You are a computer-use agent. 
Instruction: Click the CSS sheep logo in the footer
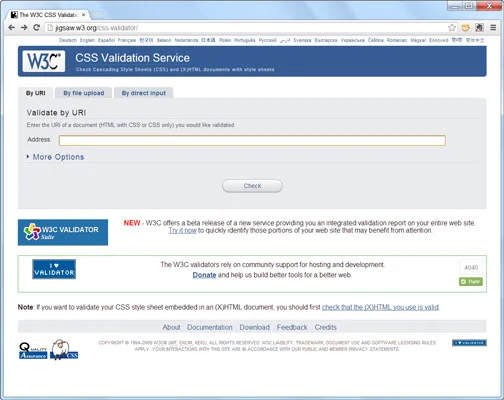pos(64,350)
